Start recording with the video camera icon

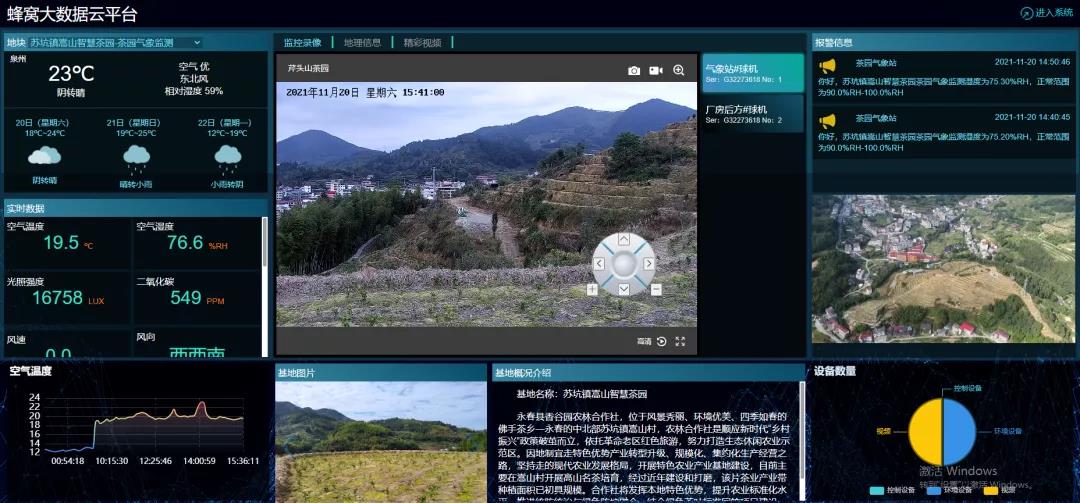tap(656, 70)
